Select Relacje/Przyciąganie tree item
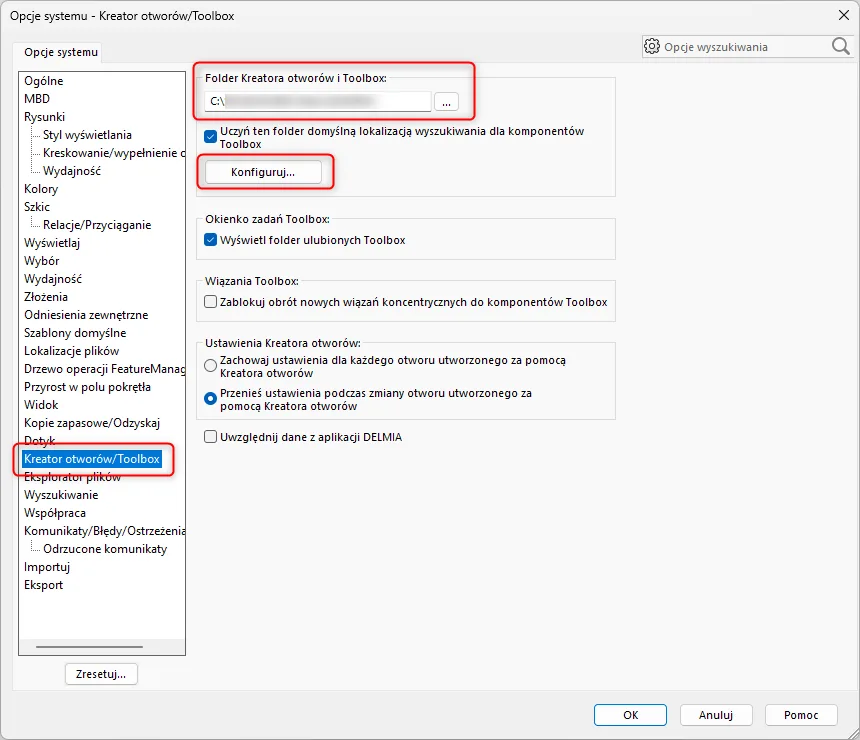Viewport: 860px width, 740px height. pos(97,225)
